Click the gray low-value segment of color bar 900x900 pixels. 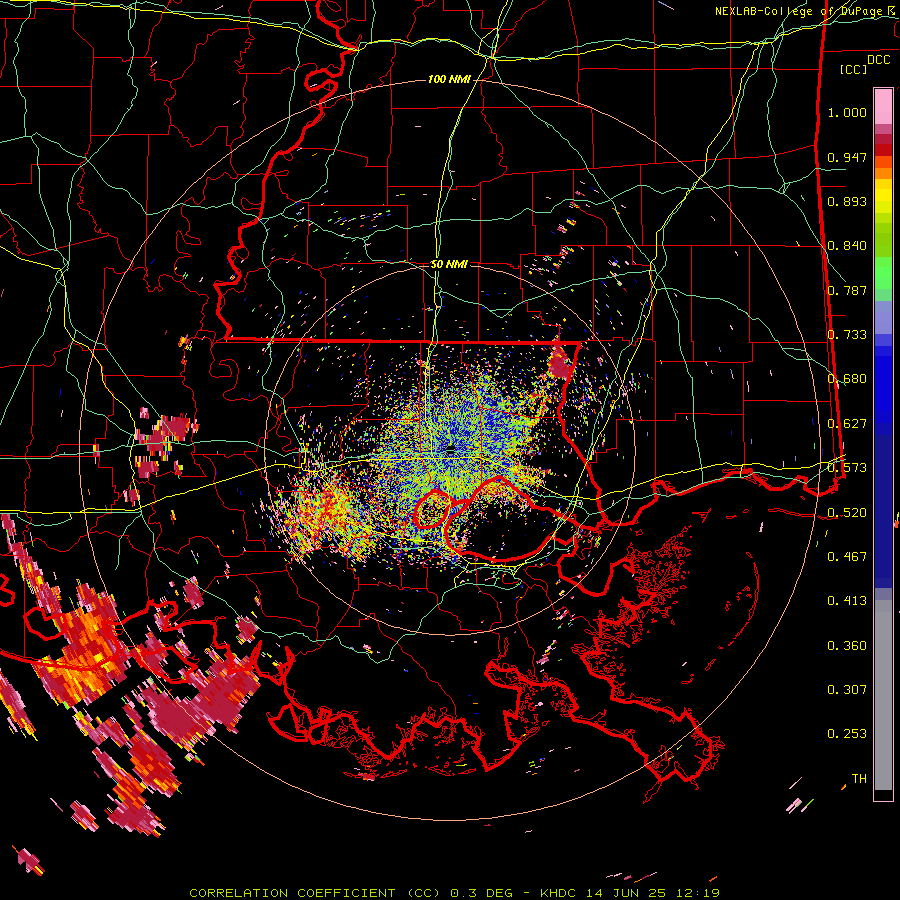883,695
